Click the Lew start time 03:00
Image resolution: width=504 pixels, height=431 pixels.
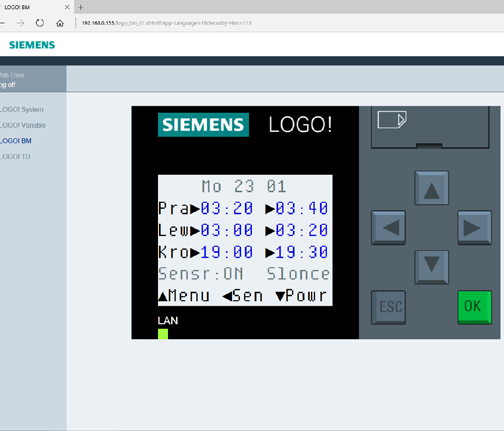226,230
